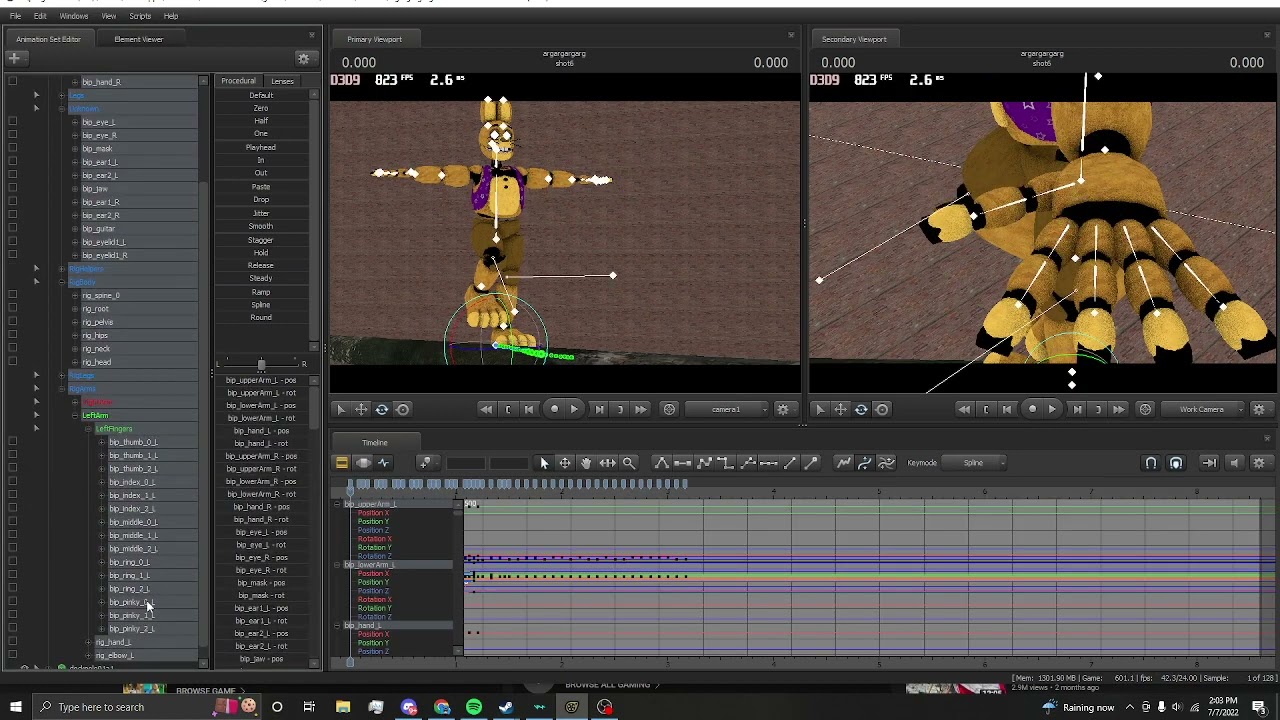1280x720 pixels.
Task: Expand the rig_hand_L tree node
Action: (88, 642)
